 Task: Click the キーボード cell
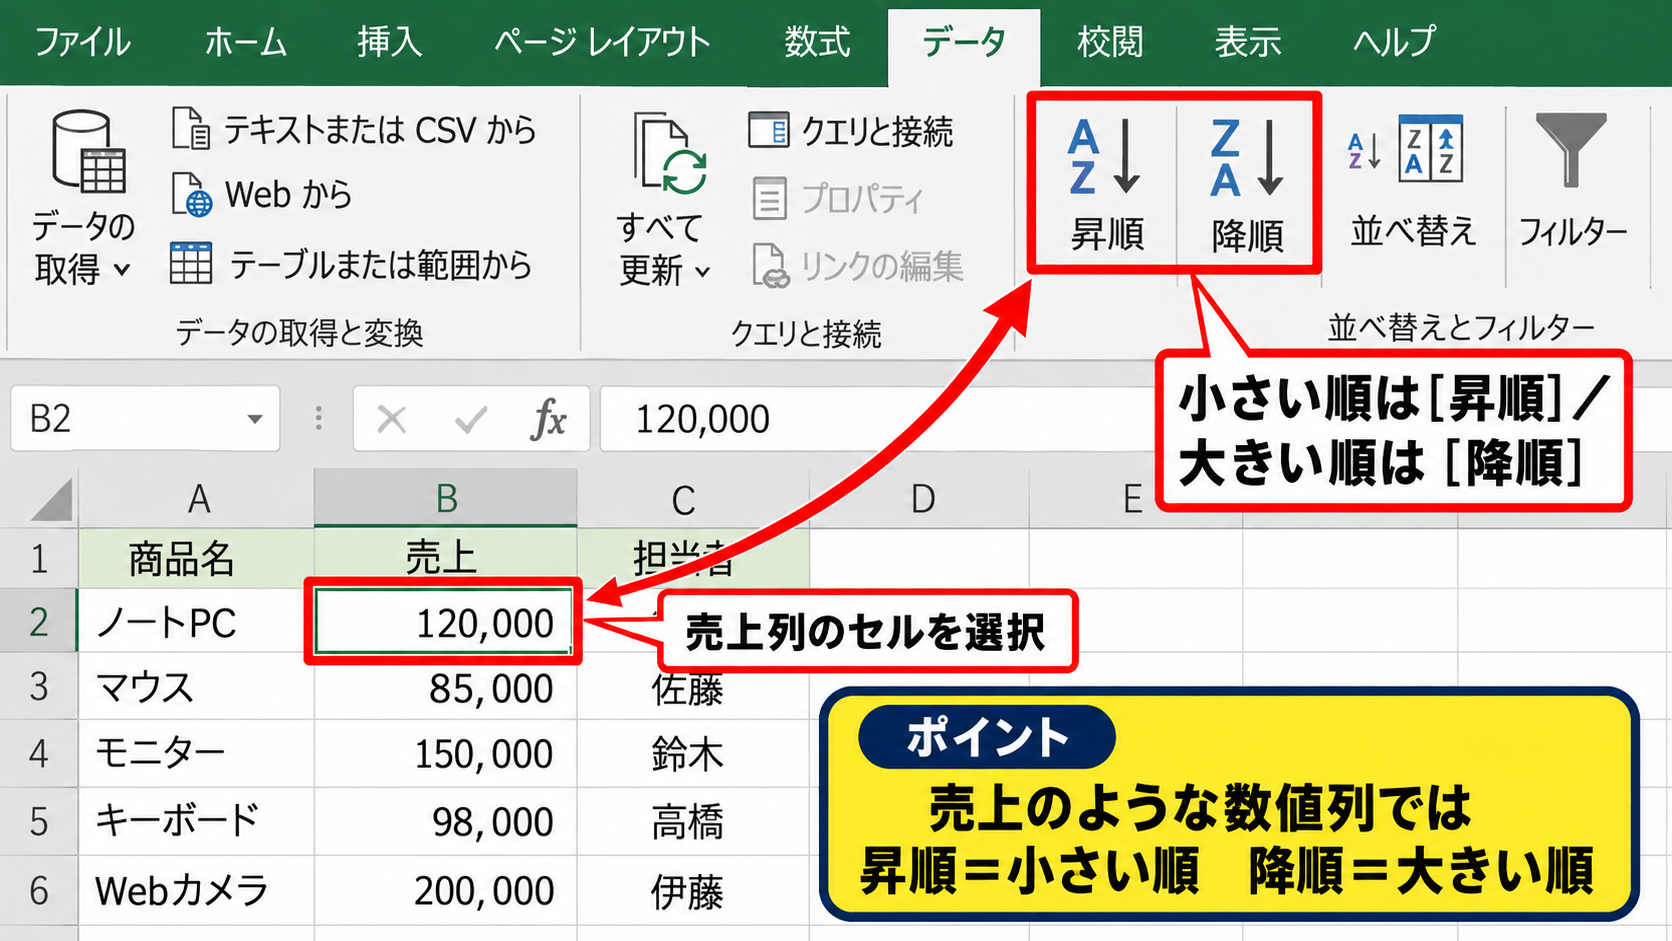click(x=197, y=821)
